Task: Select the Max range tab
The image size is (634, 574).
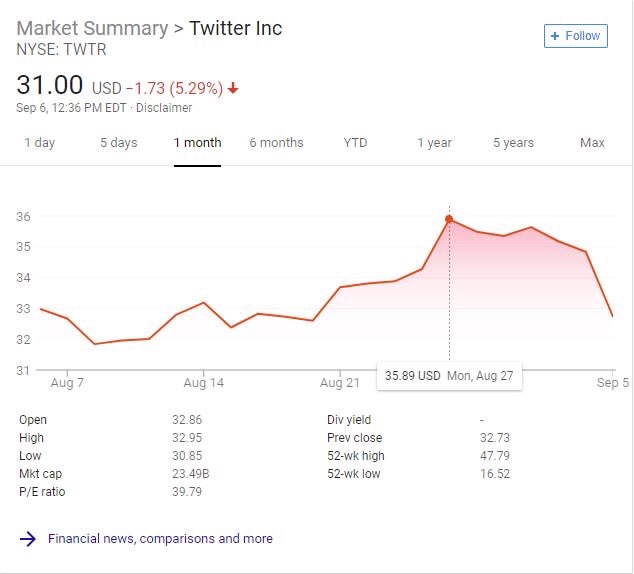Action: coord(592,143)
